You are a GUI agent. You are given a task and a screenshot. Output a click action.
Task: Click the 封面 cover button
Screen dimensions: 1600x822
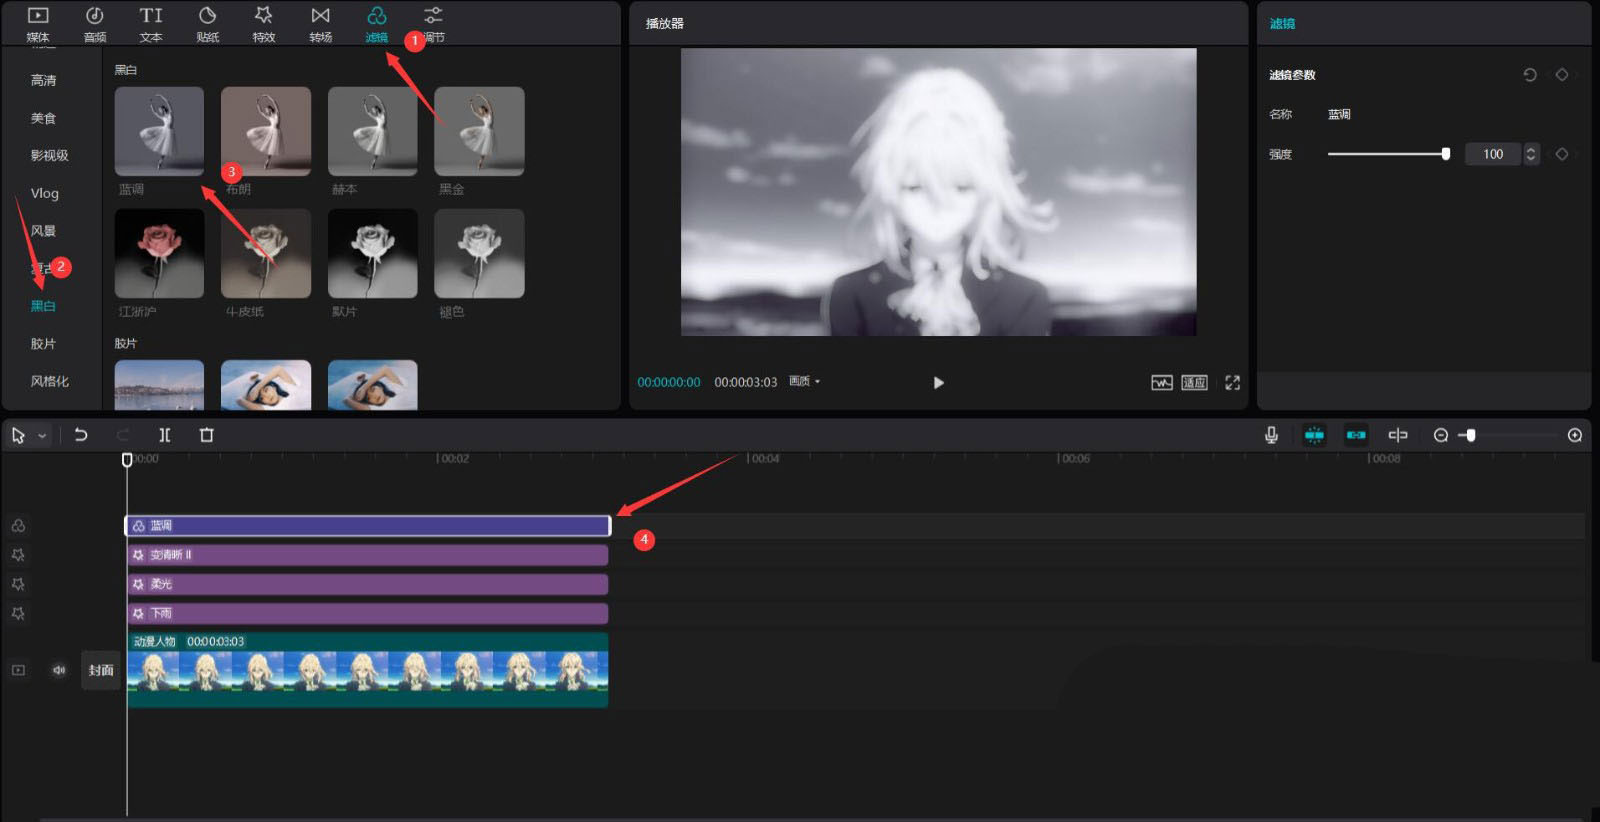[101, 670]
